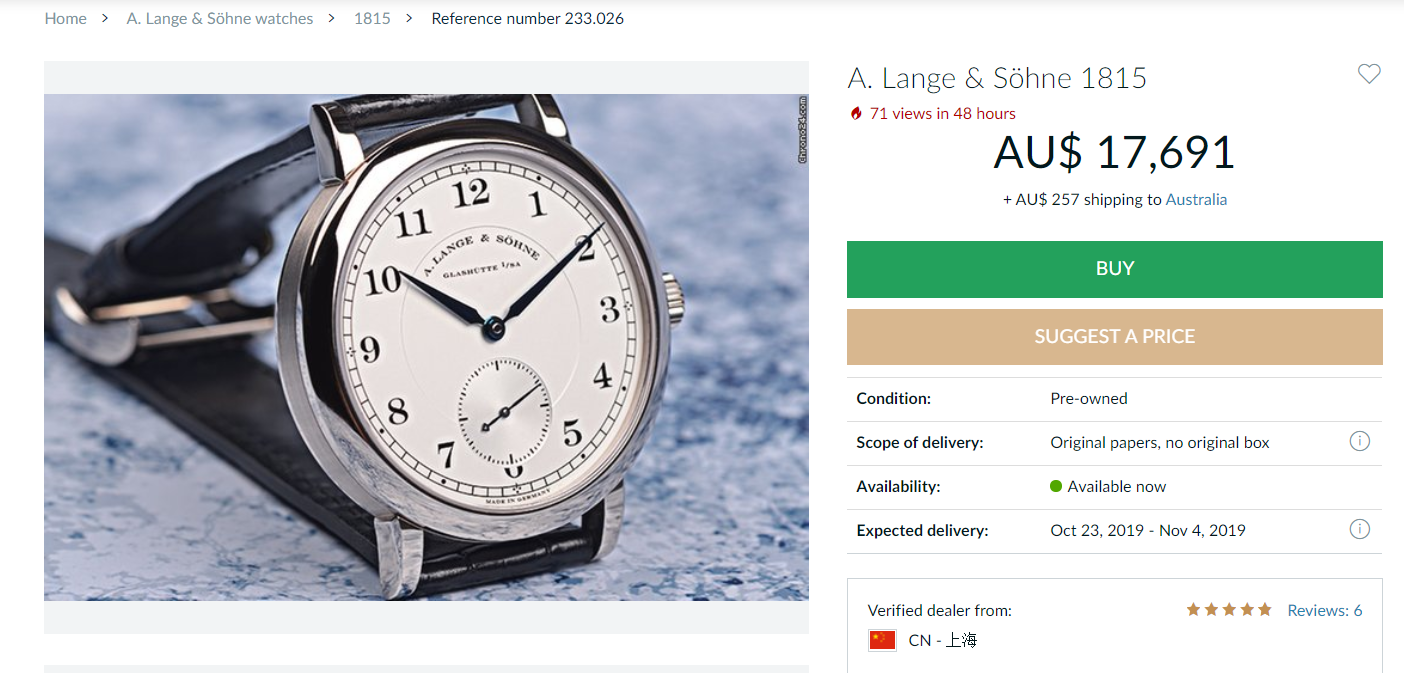The image size is (1404, 673).
Task: Navigate to 1815 breadcrumb
Action: (x=372, y=18)
